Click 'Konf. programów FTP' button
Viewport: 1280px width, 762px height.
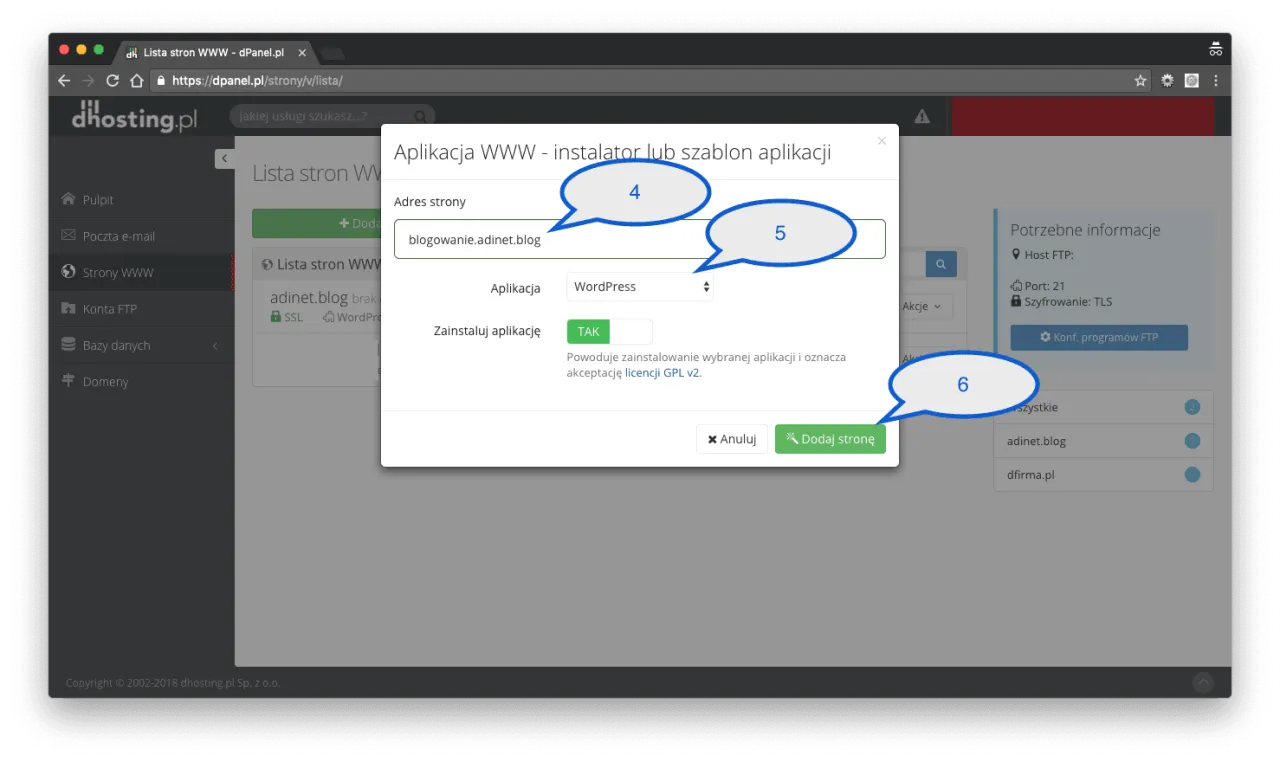coord(1099,337)
